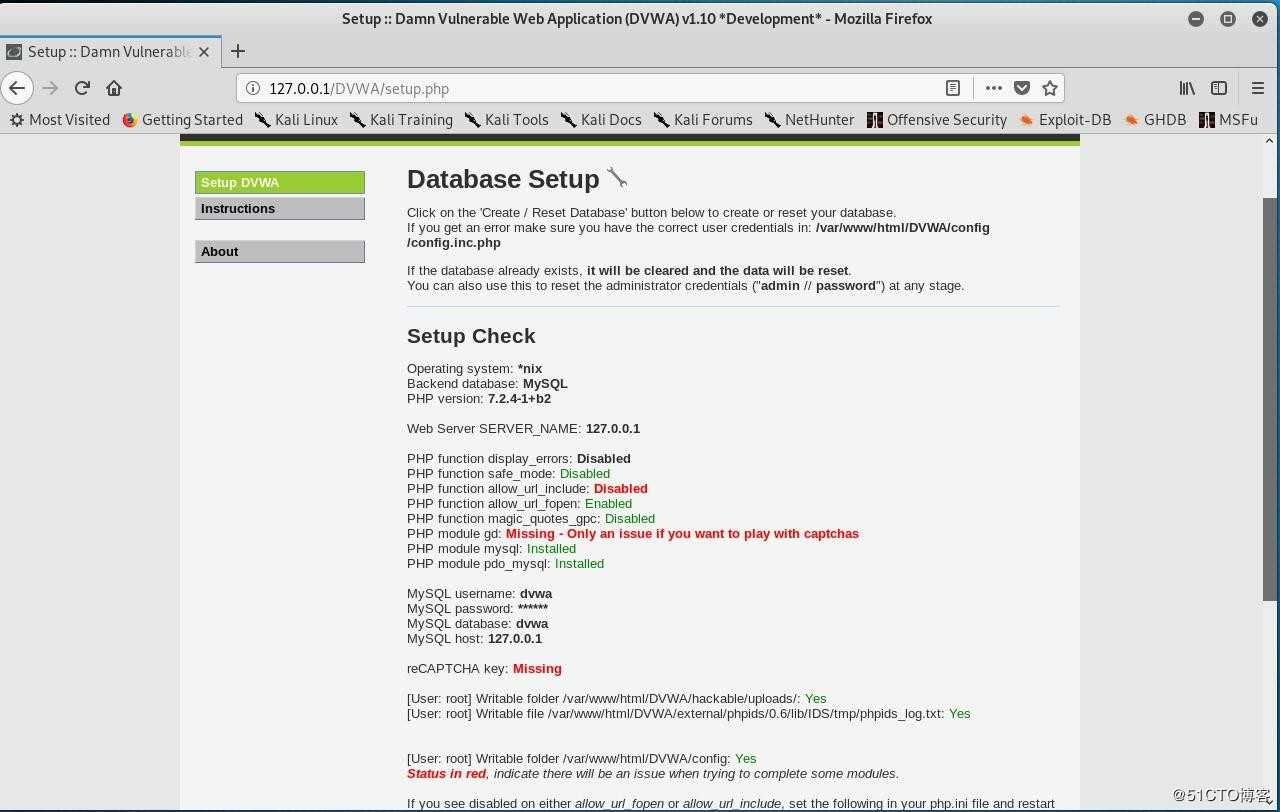This screenshot has height=812, width=1280.
Task: Click the config.inc.php path text
Action: (x=698, y=235)
